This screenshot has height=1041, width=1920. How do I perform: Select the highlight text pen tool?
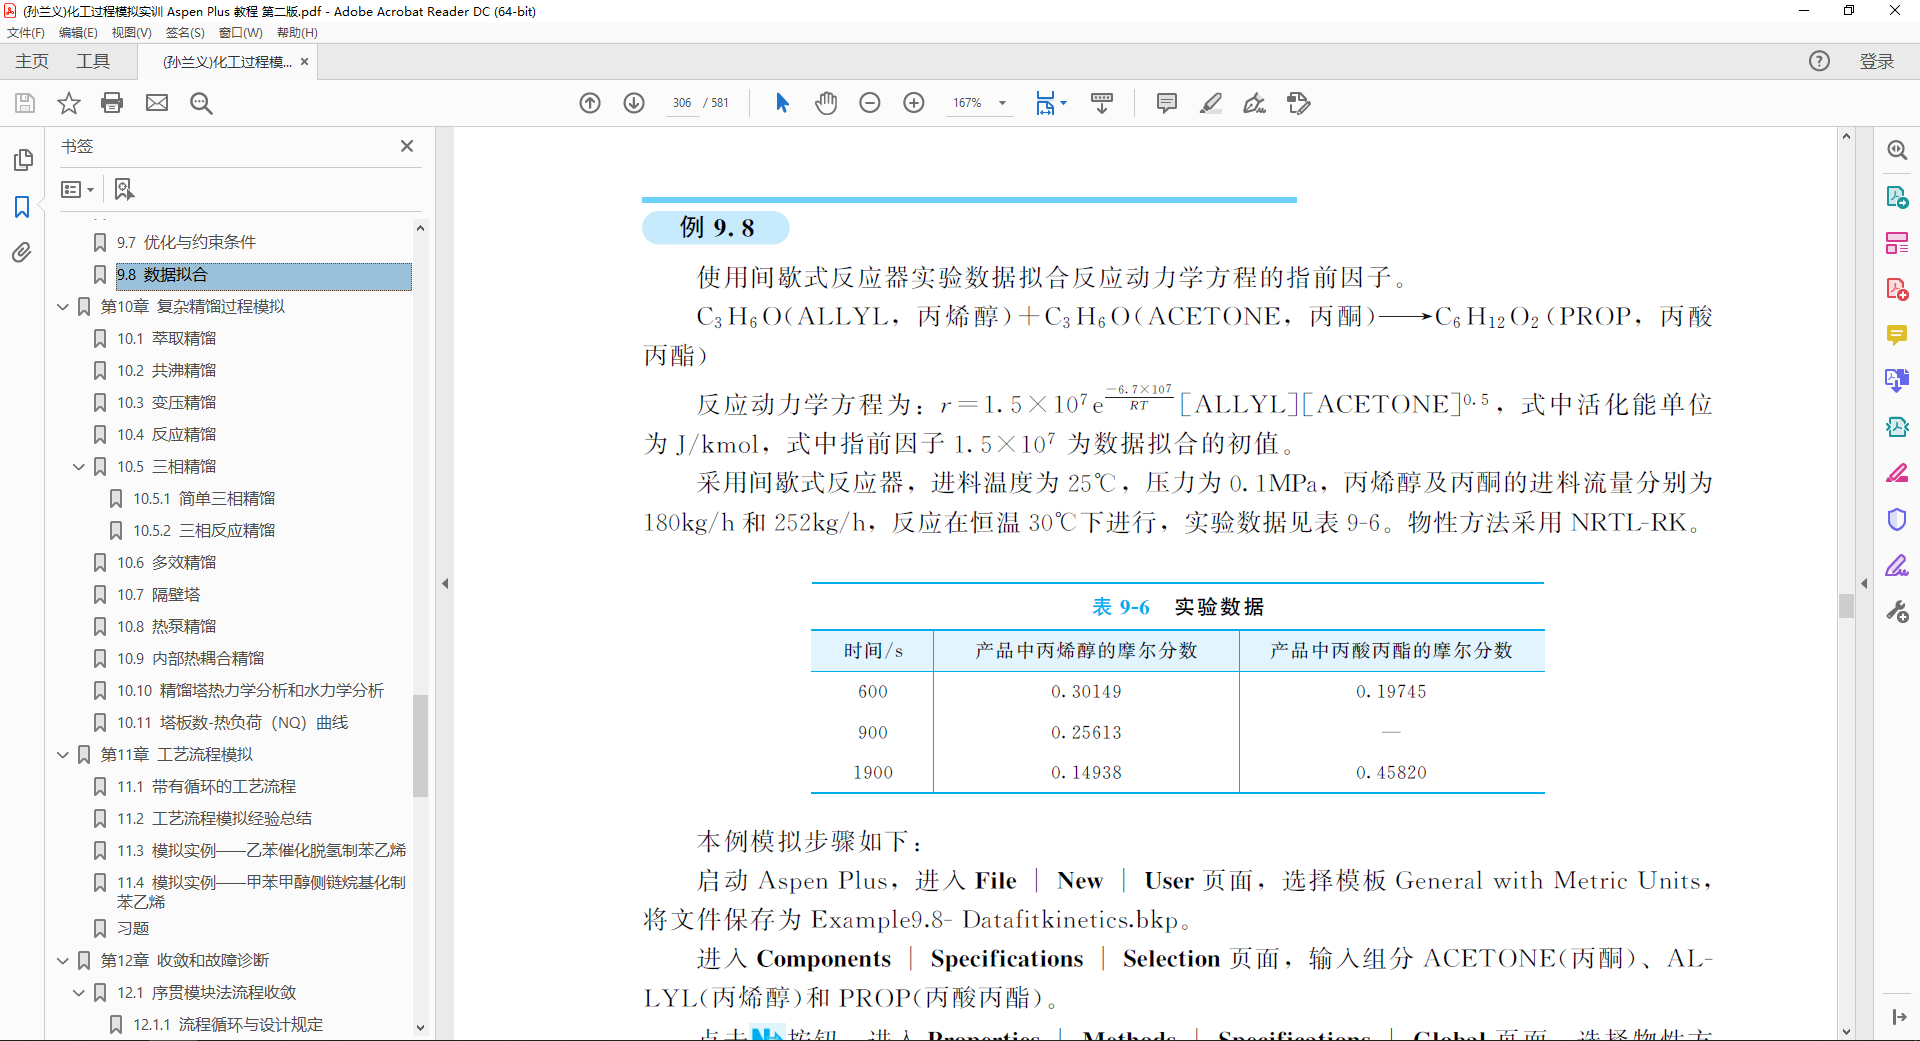coord(1210,103)
